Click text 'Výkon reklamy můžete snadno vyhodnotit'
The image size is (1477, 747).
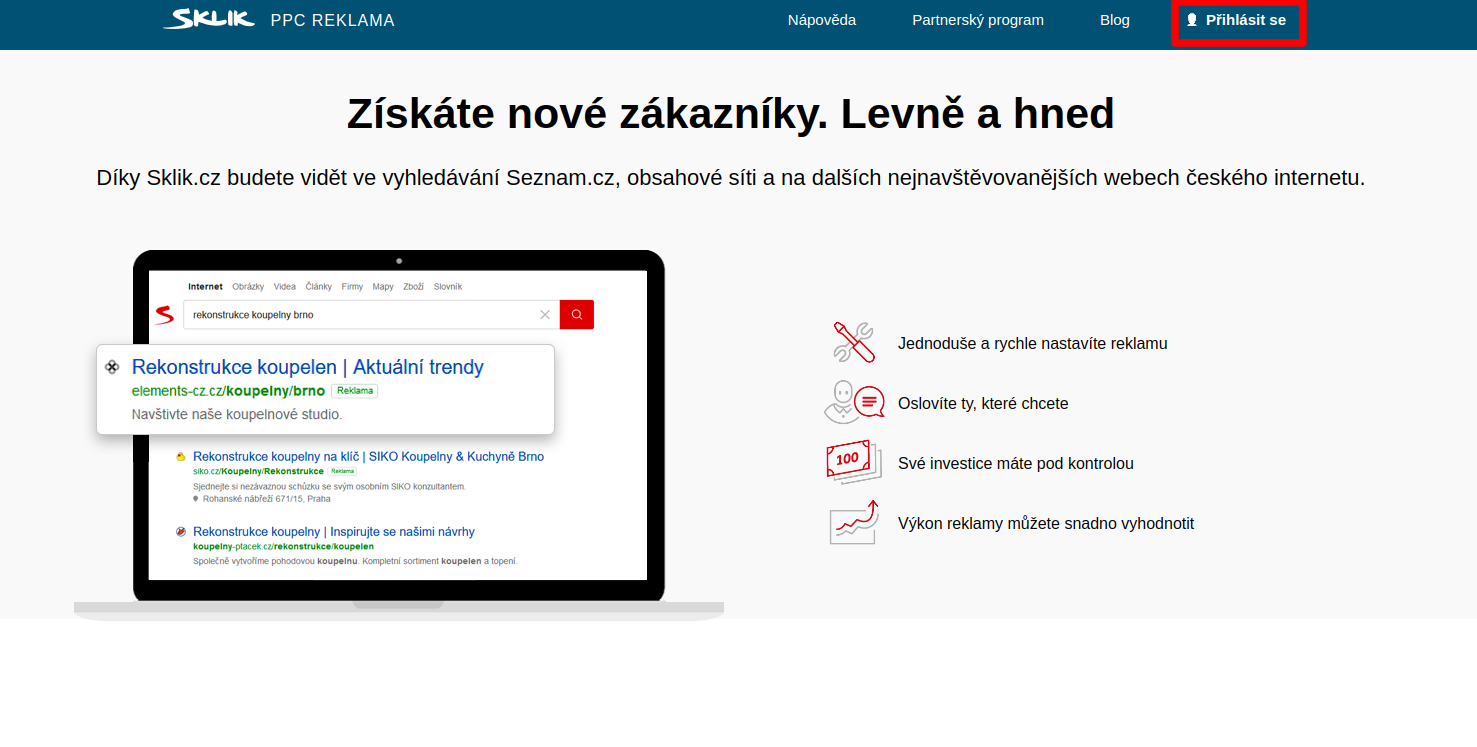pyautogui.click(x=1046, y=523)
